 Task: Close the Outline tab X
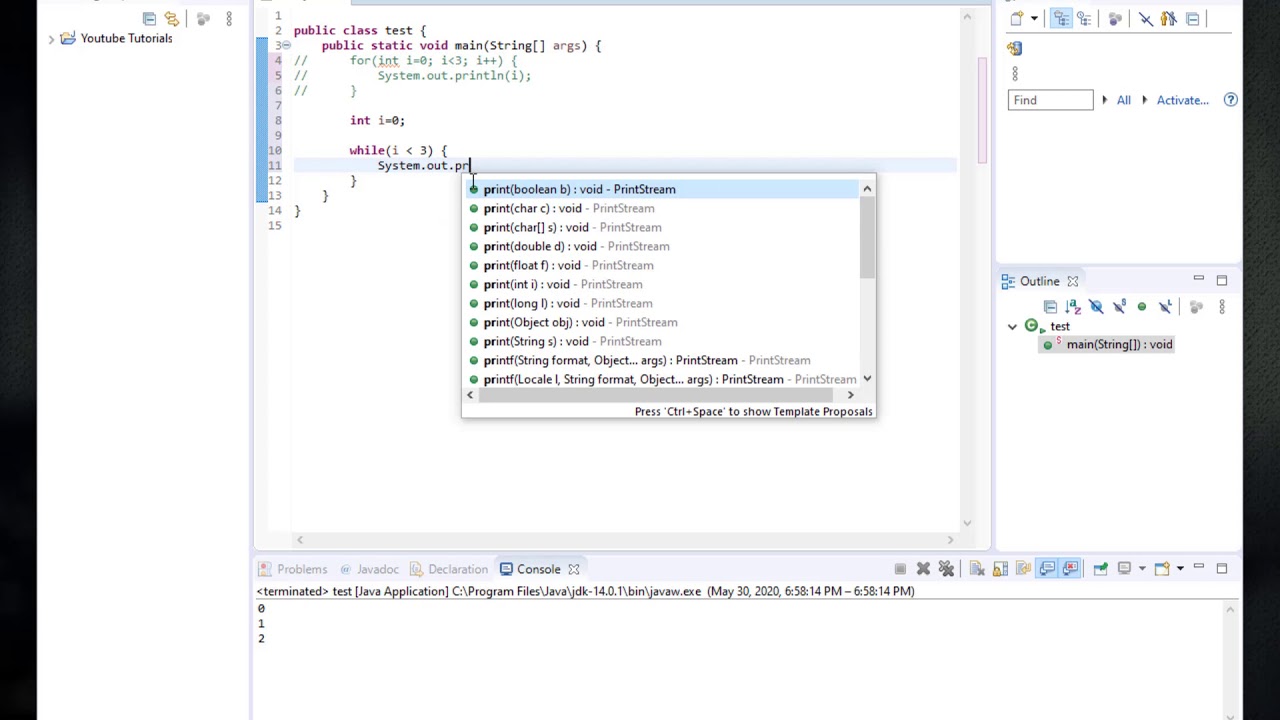click(x=1073, y=282)
